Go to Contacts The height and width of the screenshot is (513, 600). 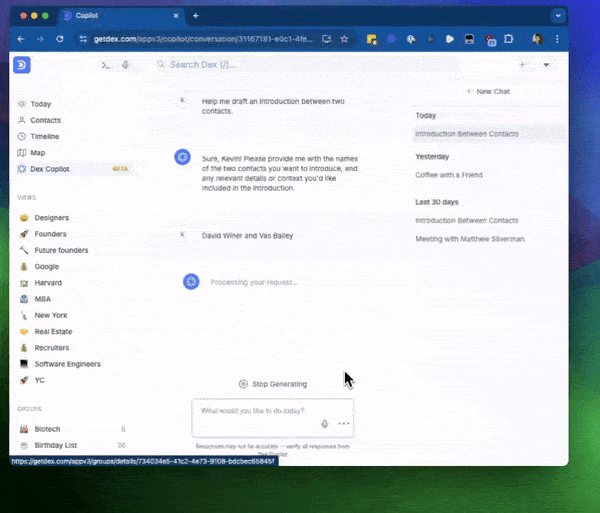coord(45,120)
